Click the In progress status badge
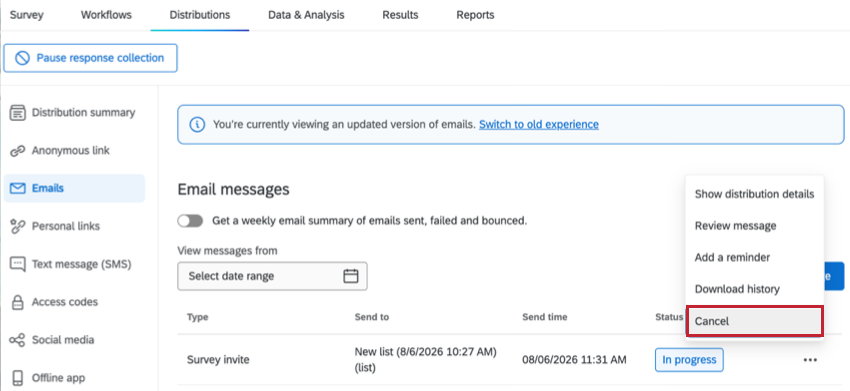 (689, 360)
